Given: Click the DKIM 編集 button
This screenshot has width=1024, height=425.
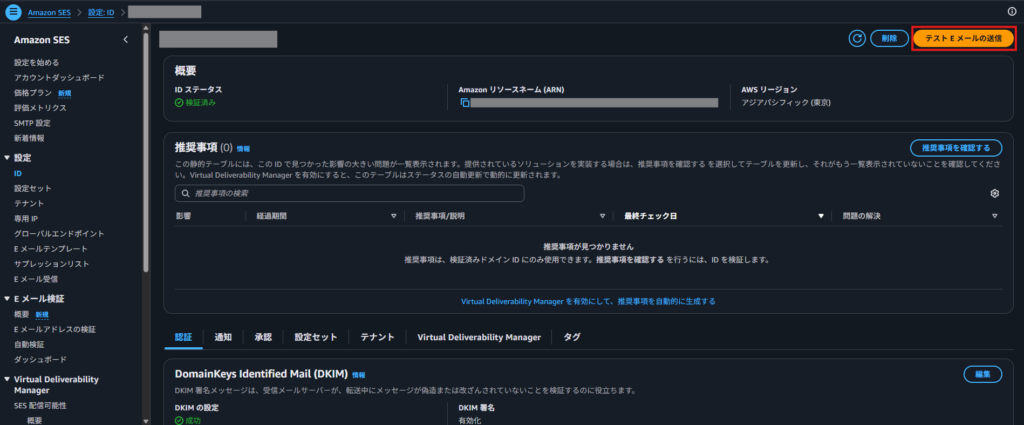Looking at the screenshot, I should pos(982,374).
